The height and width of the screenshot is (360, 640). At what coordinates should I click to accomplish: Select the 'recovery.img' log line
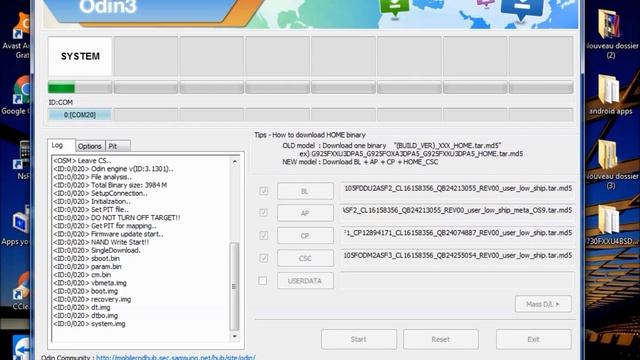pos(92,299)
